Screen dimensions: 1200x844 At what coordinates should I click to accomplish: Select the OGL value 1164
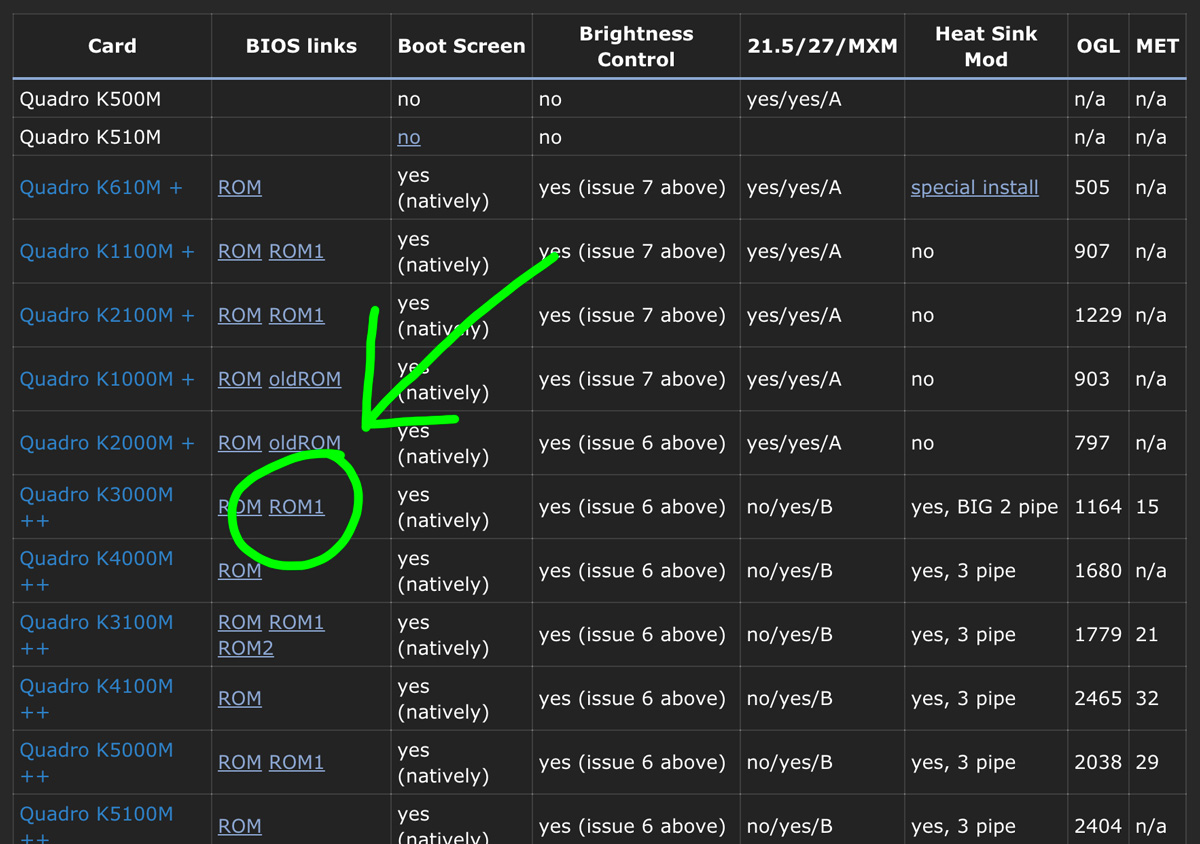tap(1098, 507)
